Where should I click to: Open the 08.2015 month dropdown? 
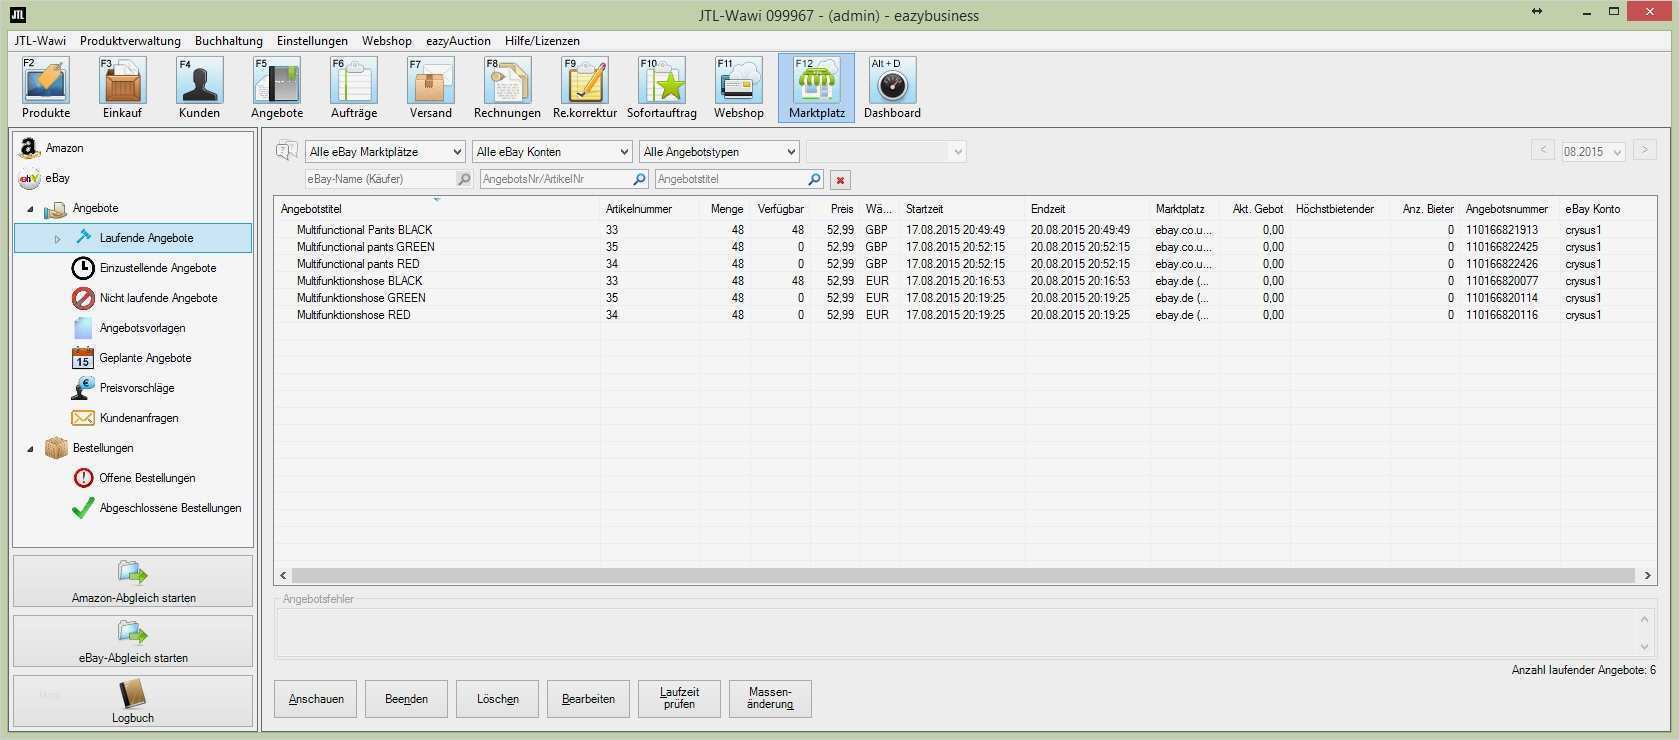(x=1593, y=152)
